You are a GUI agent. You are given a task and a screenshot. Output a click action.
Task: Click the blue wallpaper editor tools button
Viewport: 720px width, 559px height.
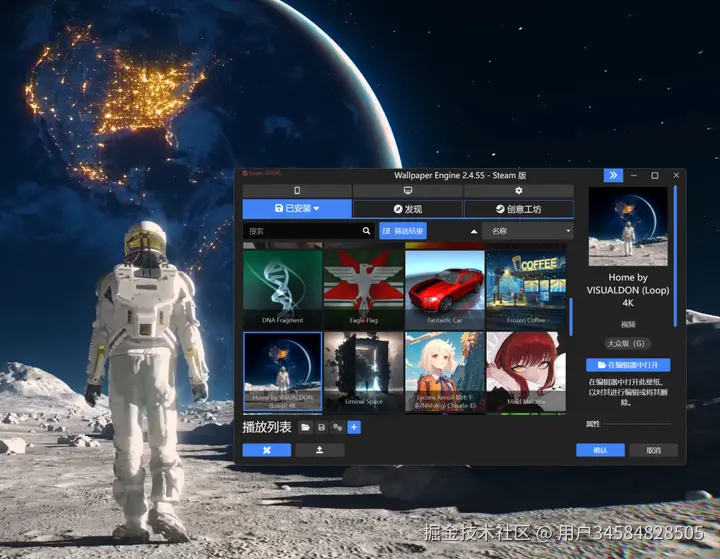point(267,450)
